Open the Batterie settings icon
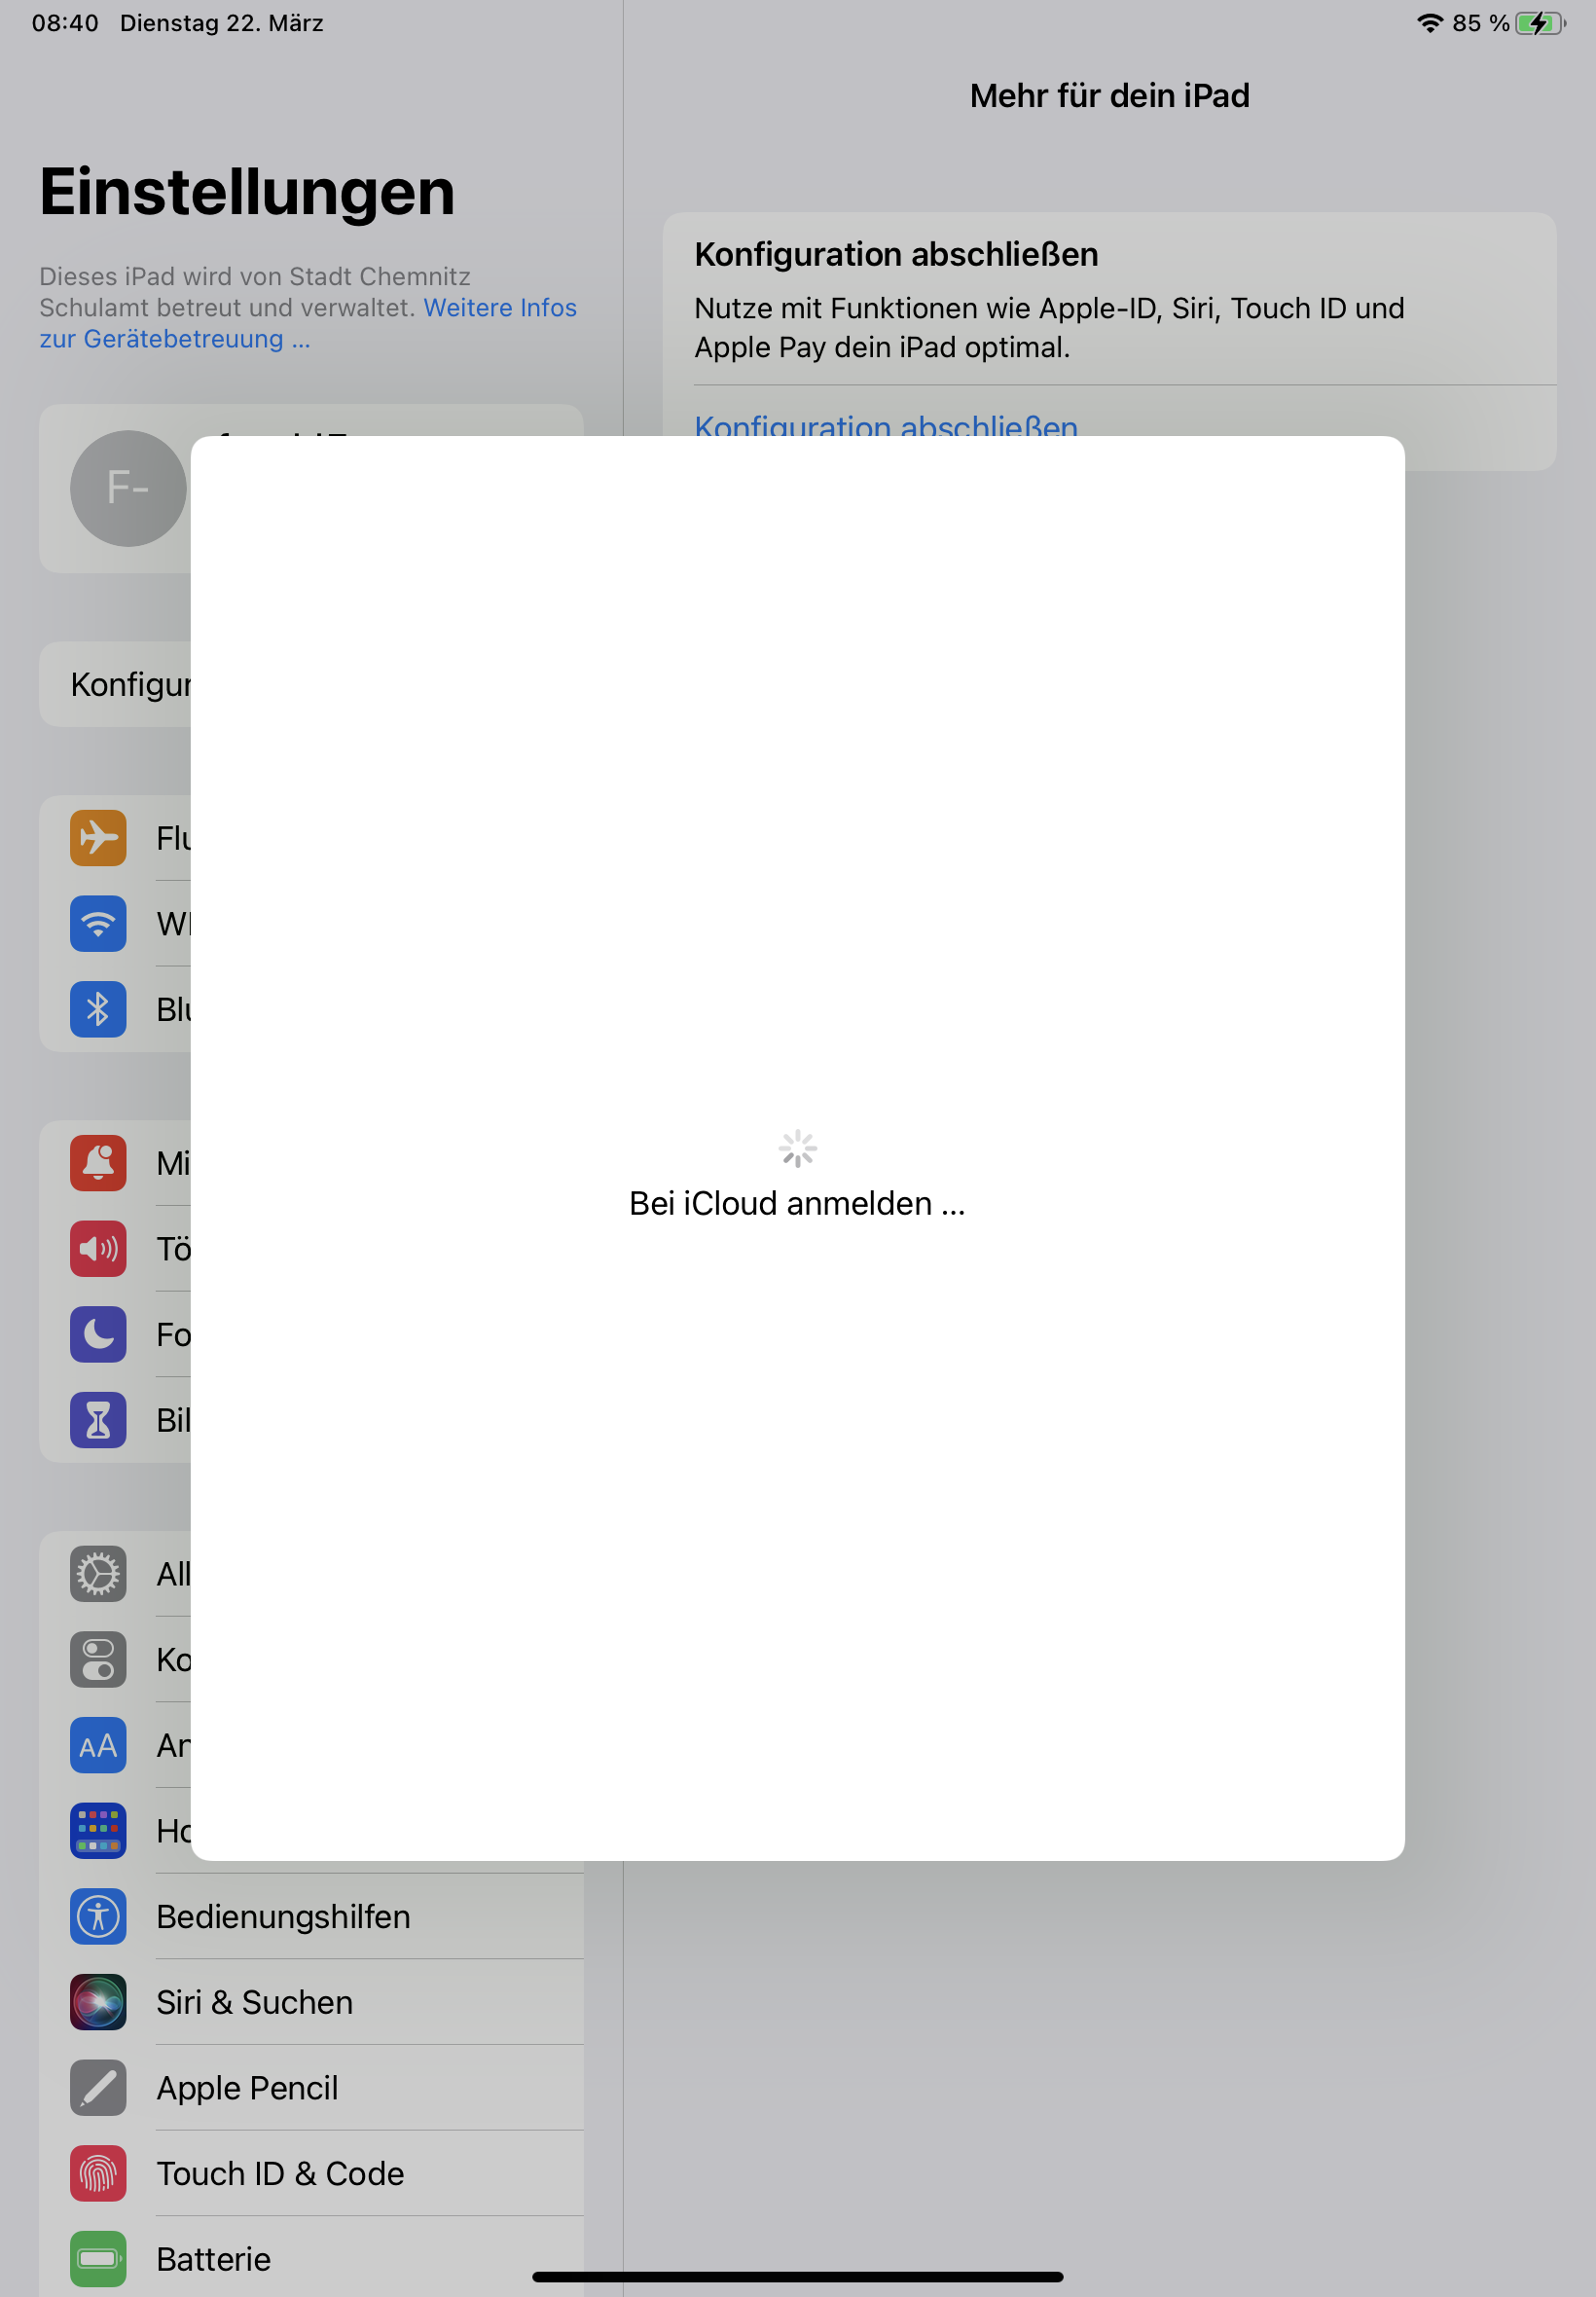The height and width of the screenshot is (2297, 1596). pos(98,2259)
